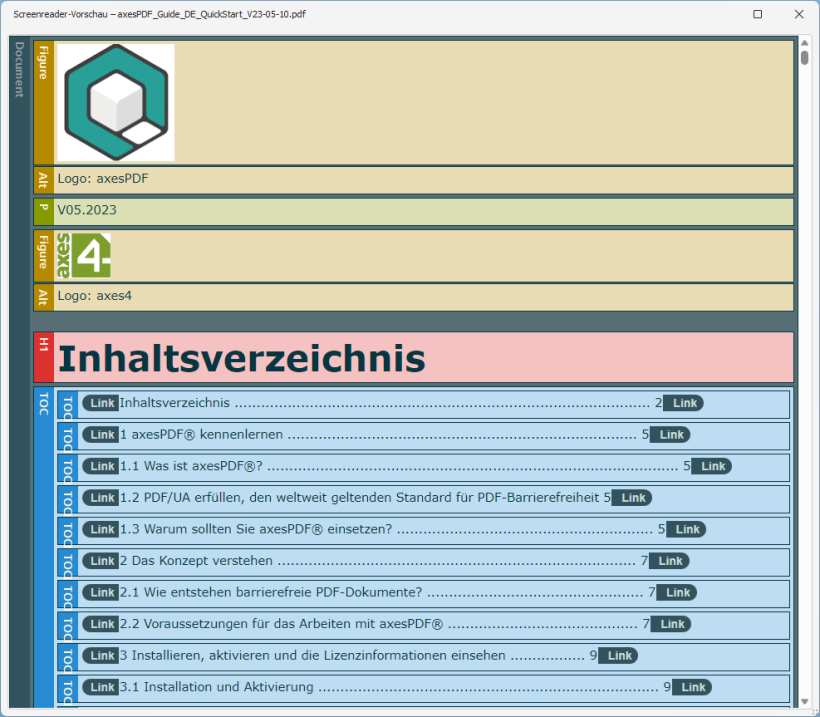Click the axesPDF hexagon logo figure

pos(116,103)
